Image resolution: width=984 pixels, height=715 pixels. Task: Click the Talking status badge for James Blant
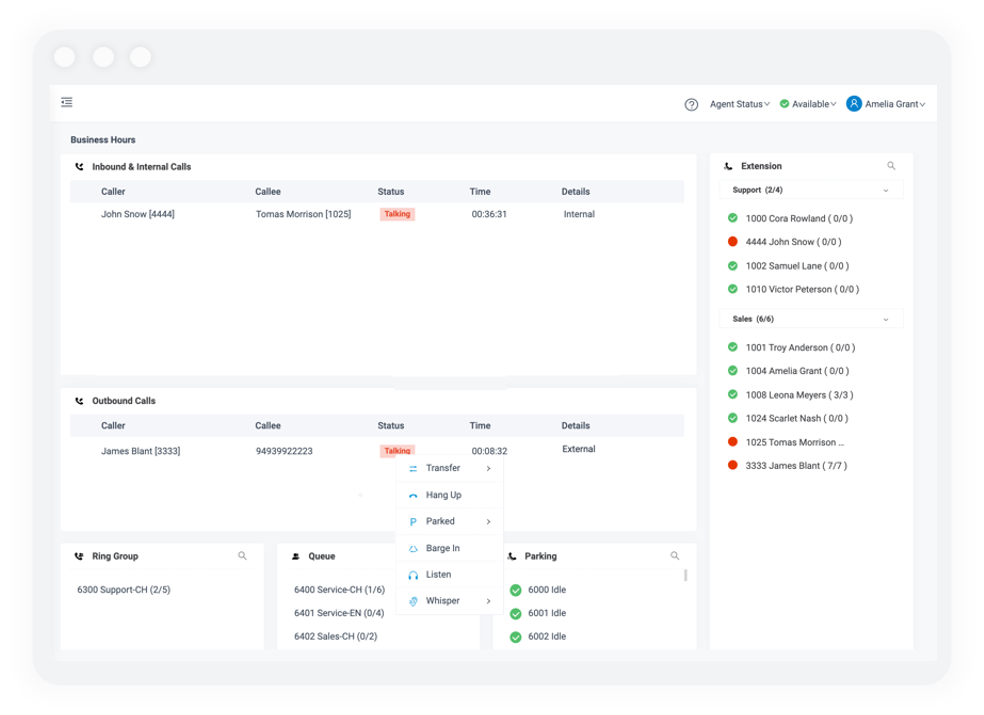click(x=397, y=450)
